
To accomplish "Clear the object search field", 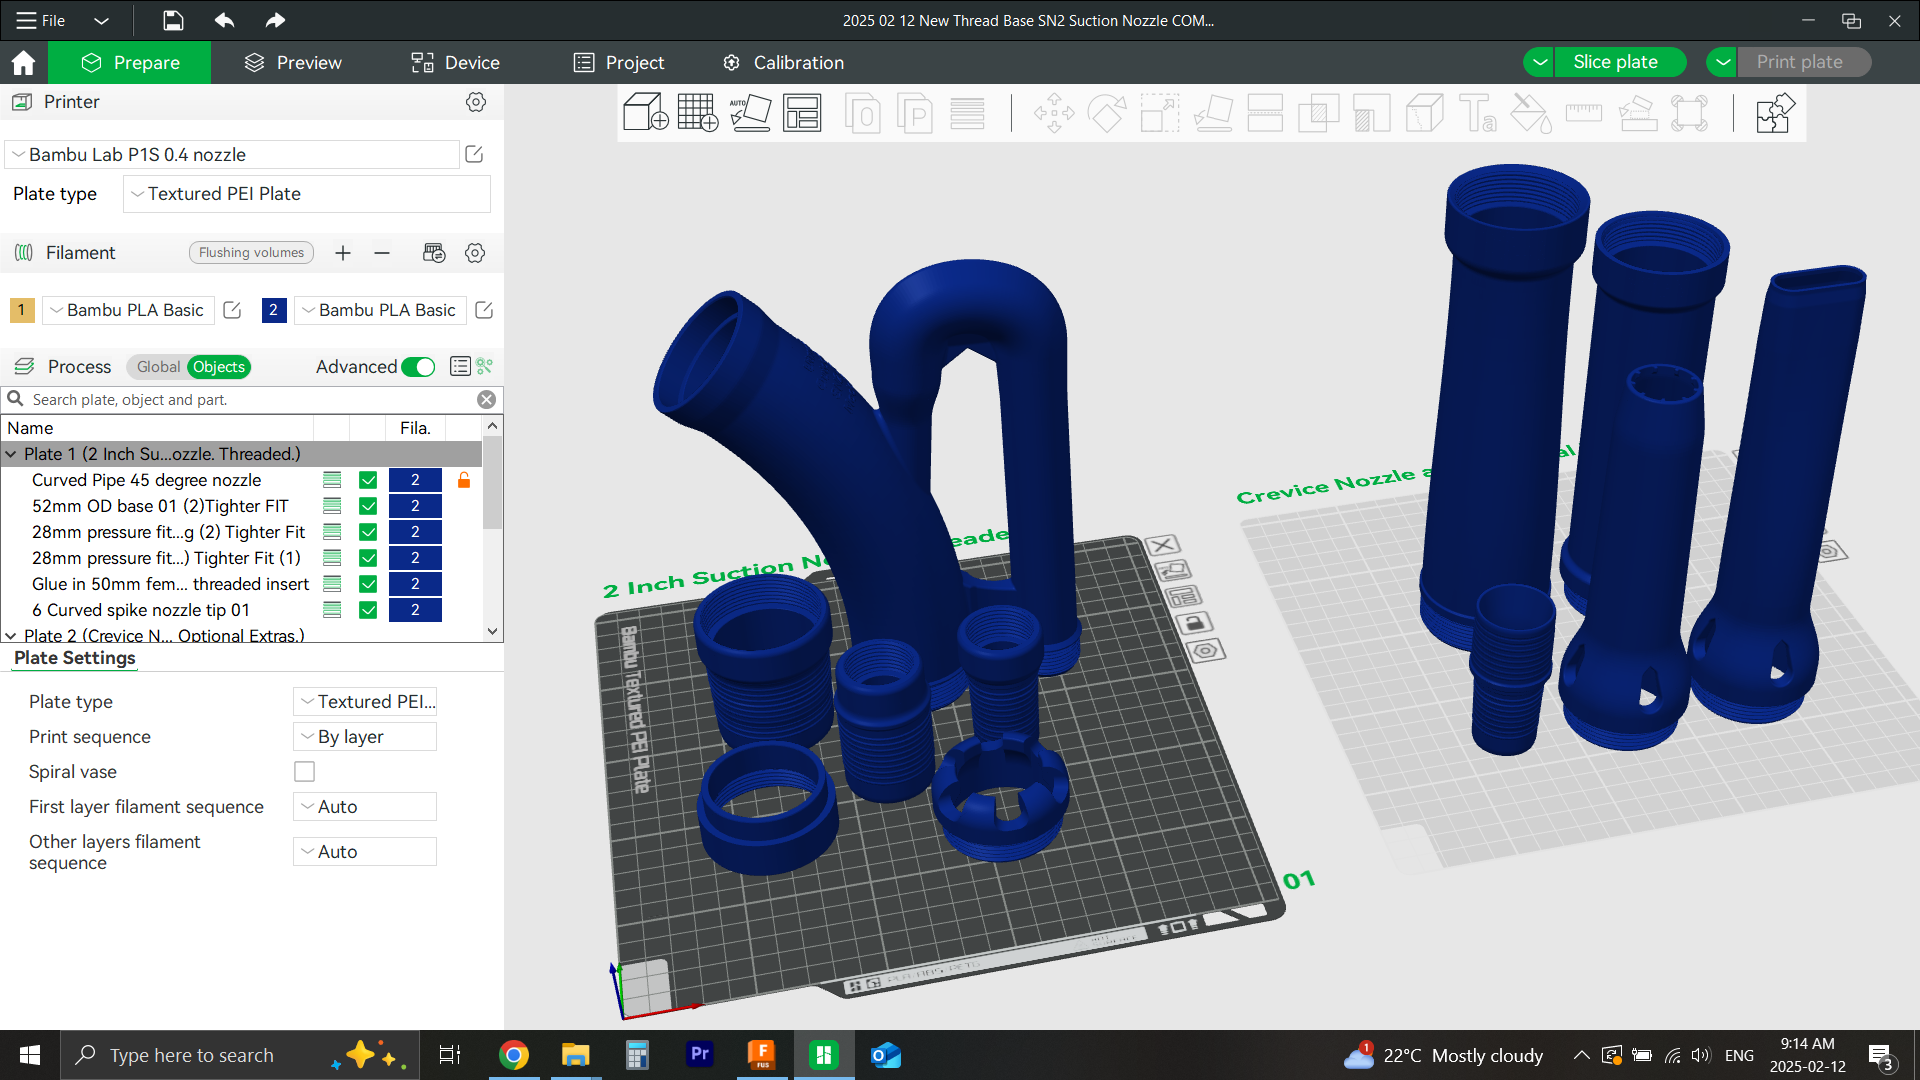I will click(x=487, y=400).
